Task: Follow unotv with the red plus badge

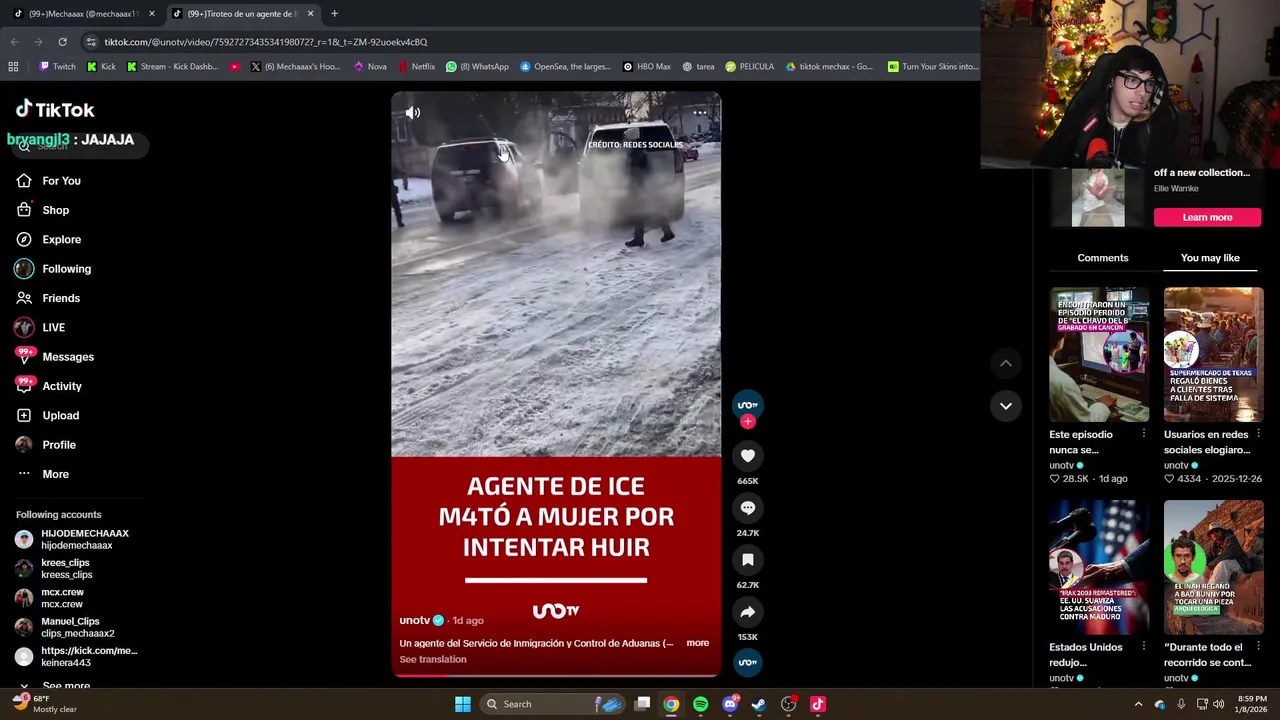Action: (747, 422)
